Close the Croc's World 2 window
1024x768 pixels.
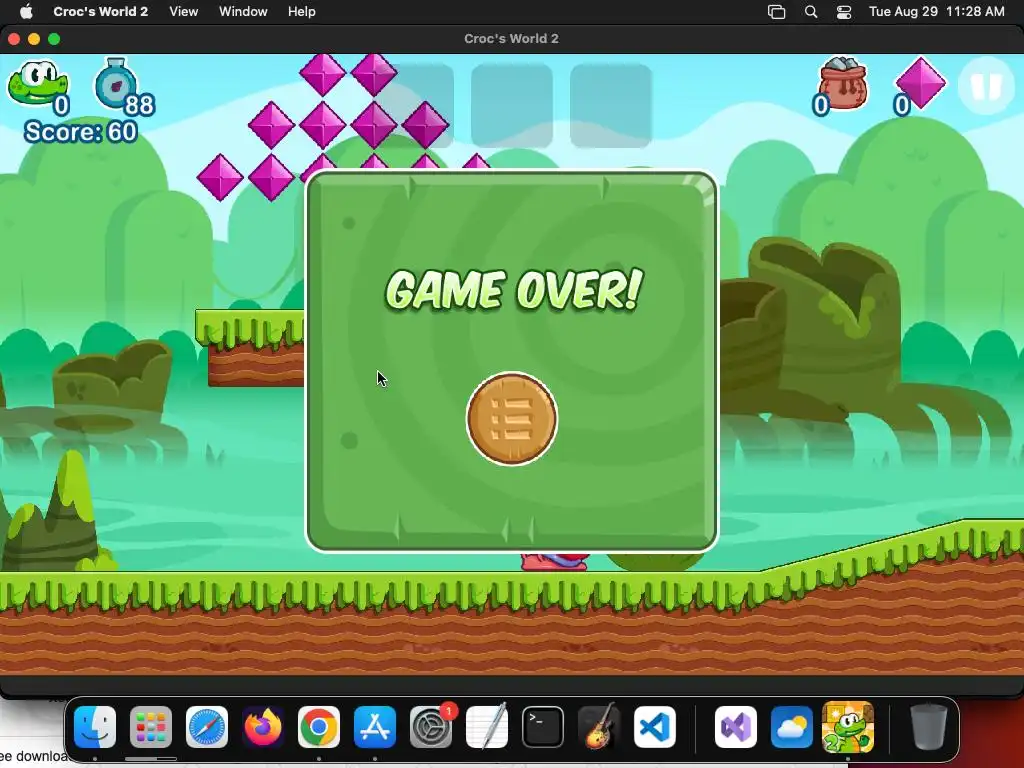14,39
